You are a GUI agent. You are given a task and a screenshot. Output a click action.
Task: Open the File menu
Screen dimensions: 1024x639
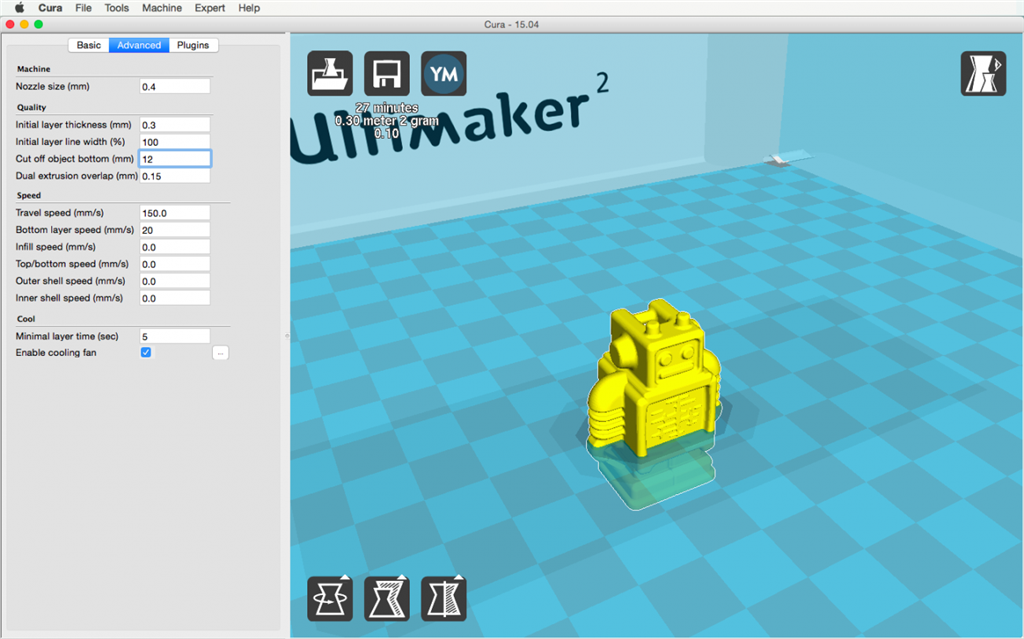[x=83, y=8]
